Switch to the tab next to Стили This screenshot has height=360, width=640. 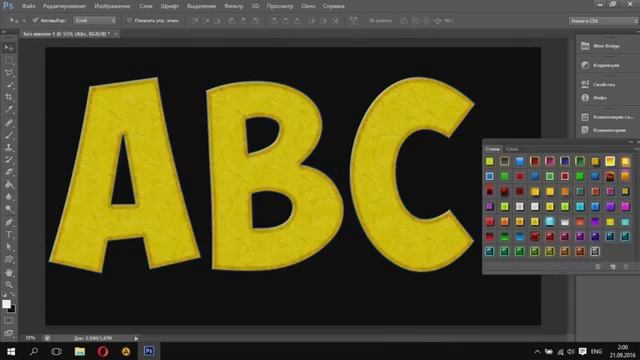click(512, 149)
